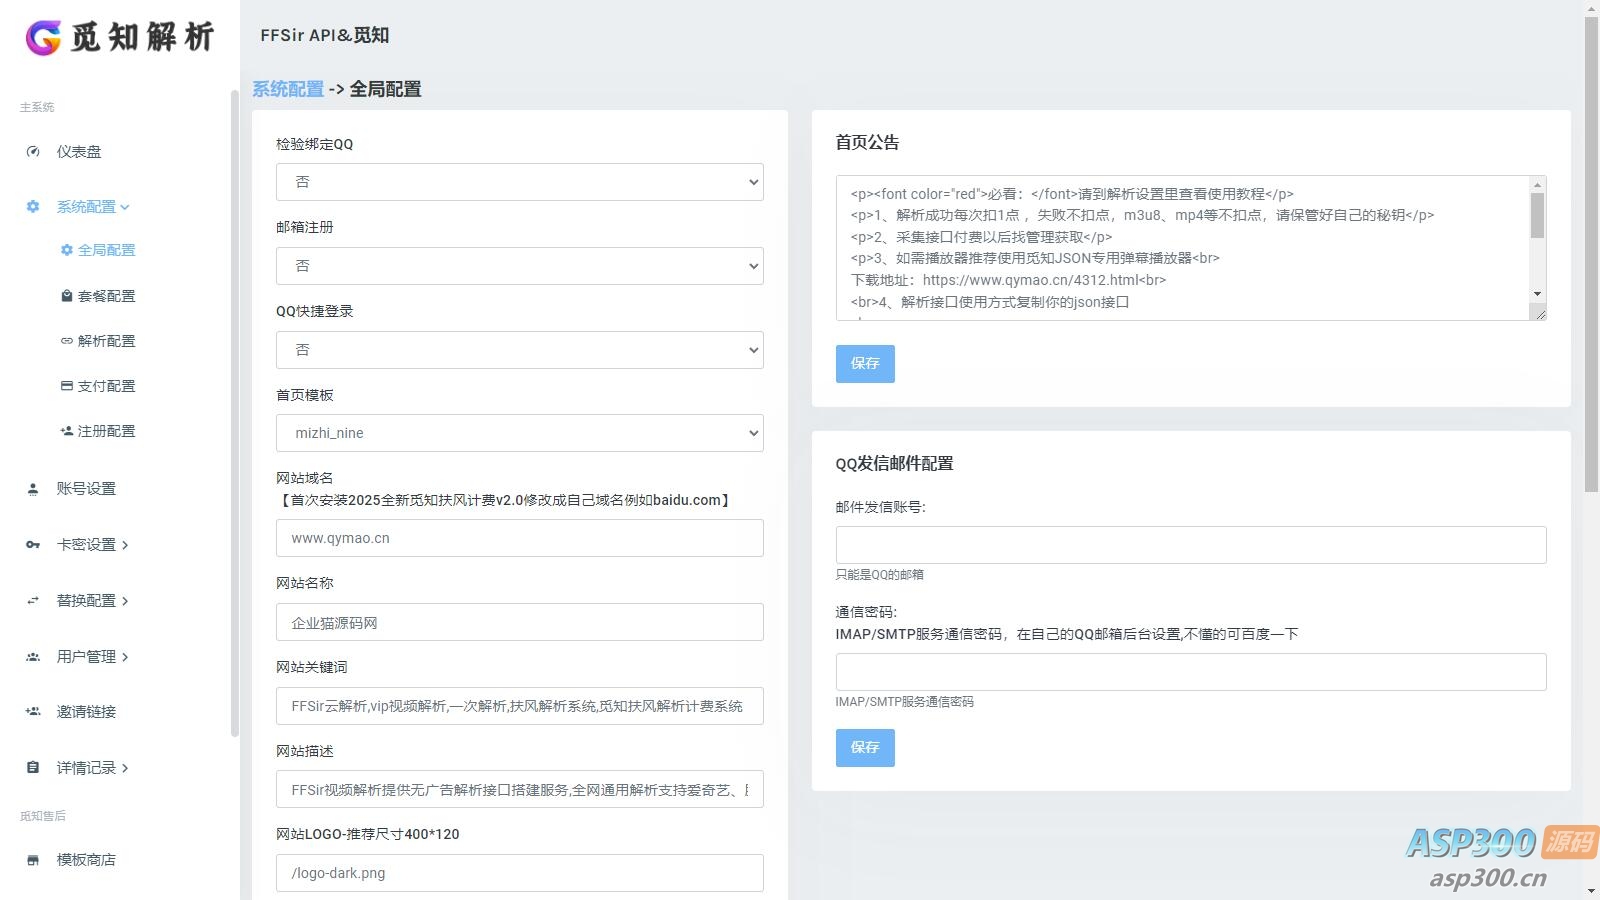This screenshot has width=1600, height=900.
Task: Select 全局配置 in the sidebar menu
Action: pos(106,250)
